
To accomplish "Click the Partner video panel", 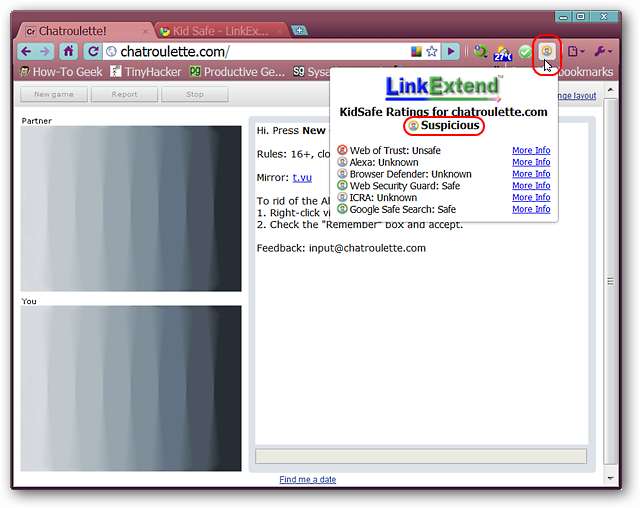I will point(131,208).
